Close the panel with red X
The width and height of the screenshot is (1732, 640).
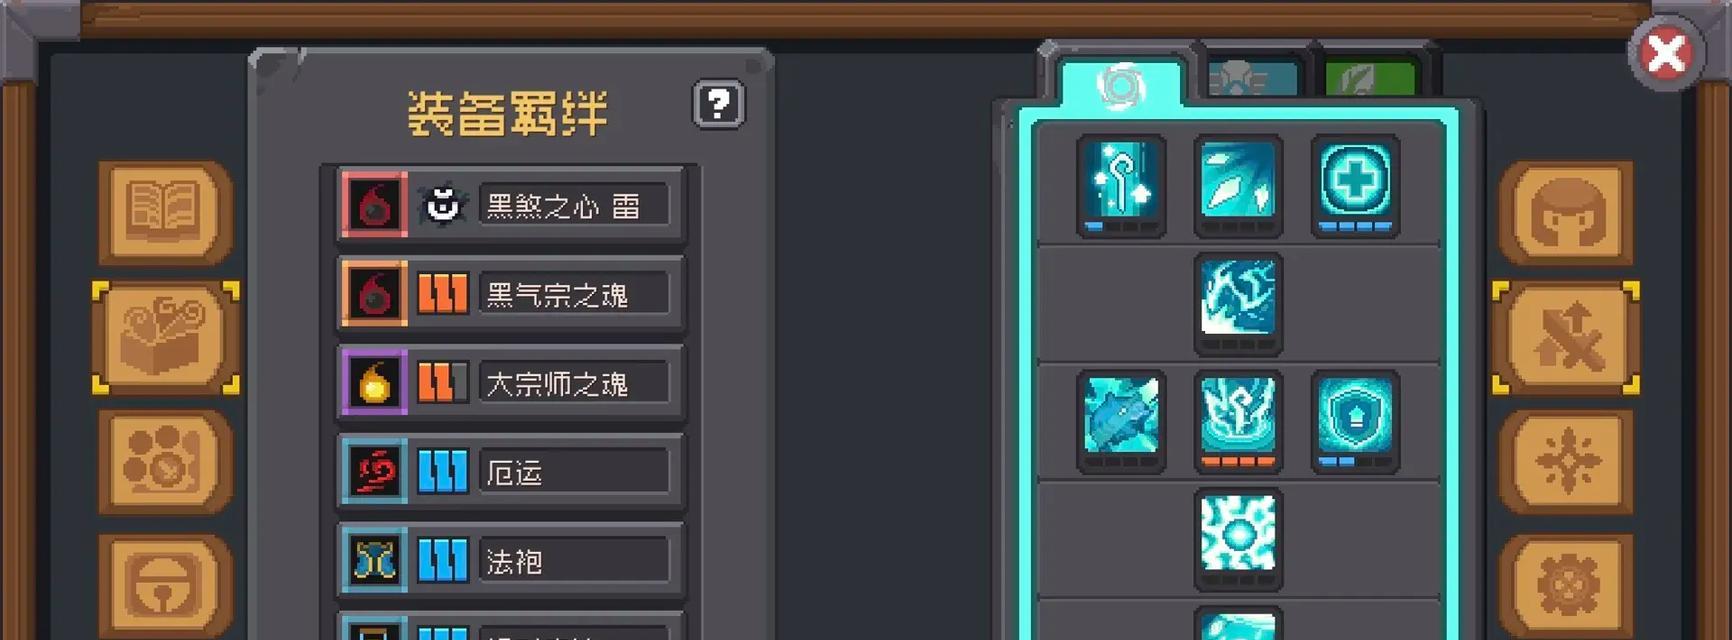(1666, 54)
